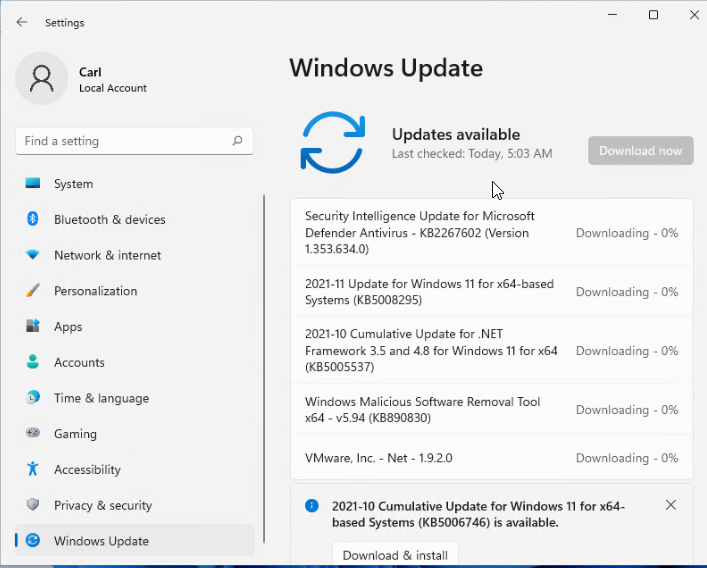Viewport: 707px width, 568px height.
Task: Click the Download now button
Action: point(641,151)
